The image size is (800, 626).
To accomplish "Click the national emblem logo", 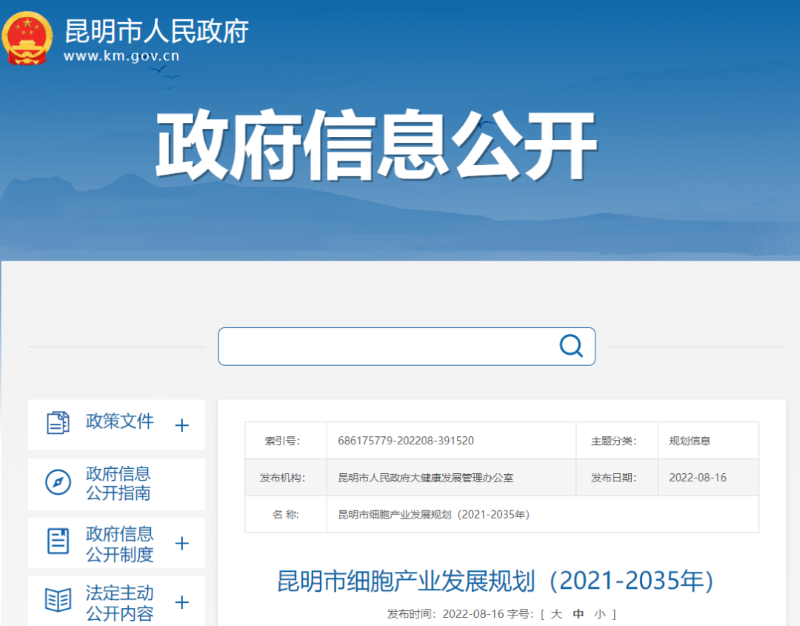I will pos(26,38).
